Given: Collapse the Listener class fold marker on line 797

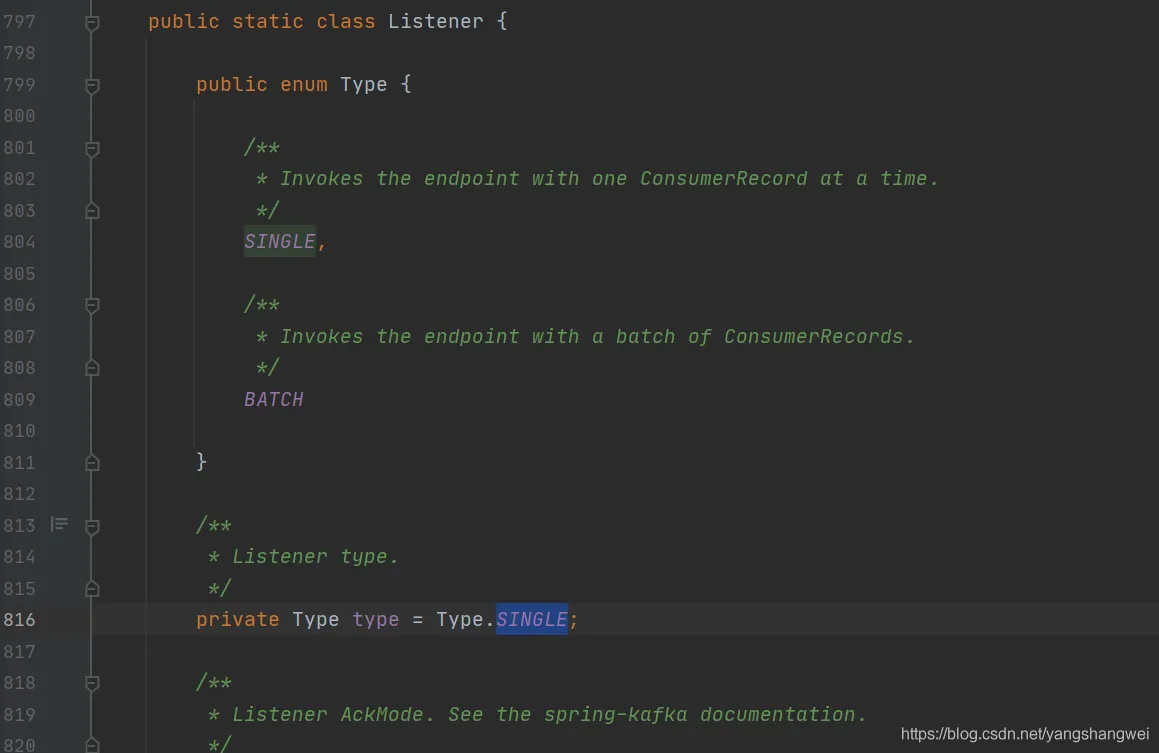Looking at the screenshot, I should pyautogui.click(x=92, y=23).
